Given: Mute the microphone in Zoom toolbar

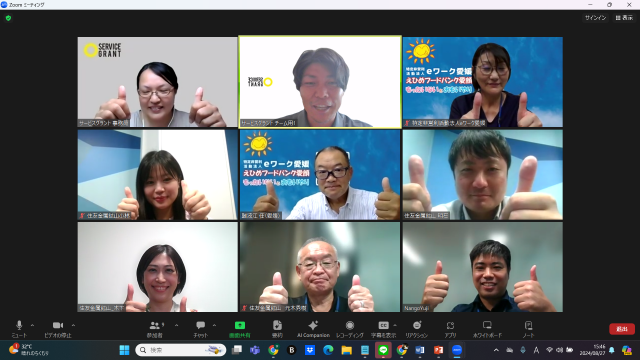Looking at the screenshot, I should (19, 329).
